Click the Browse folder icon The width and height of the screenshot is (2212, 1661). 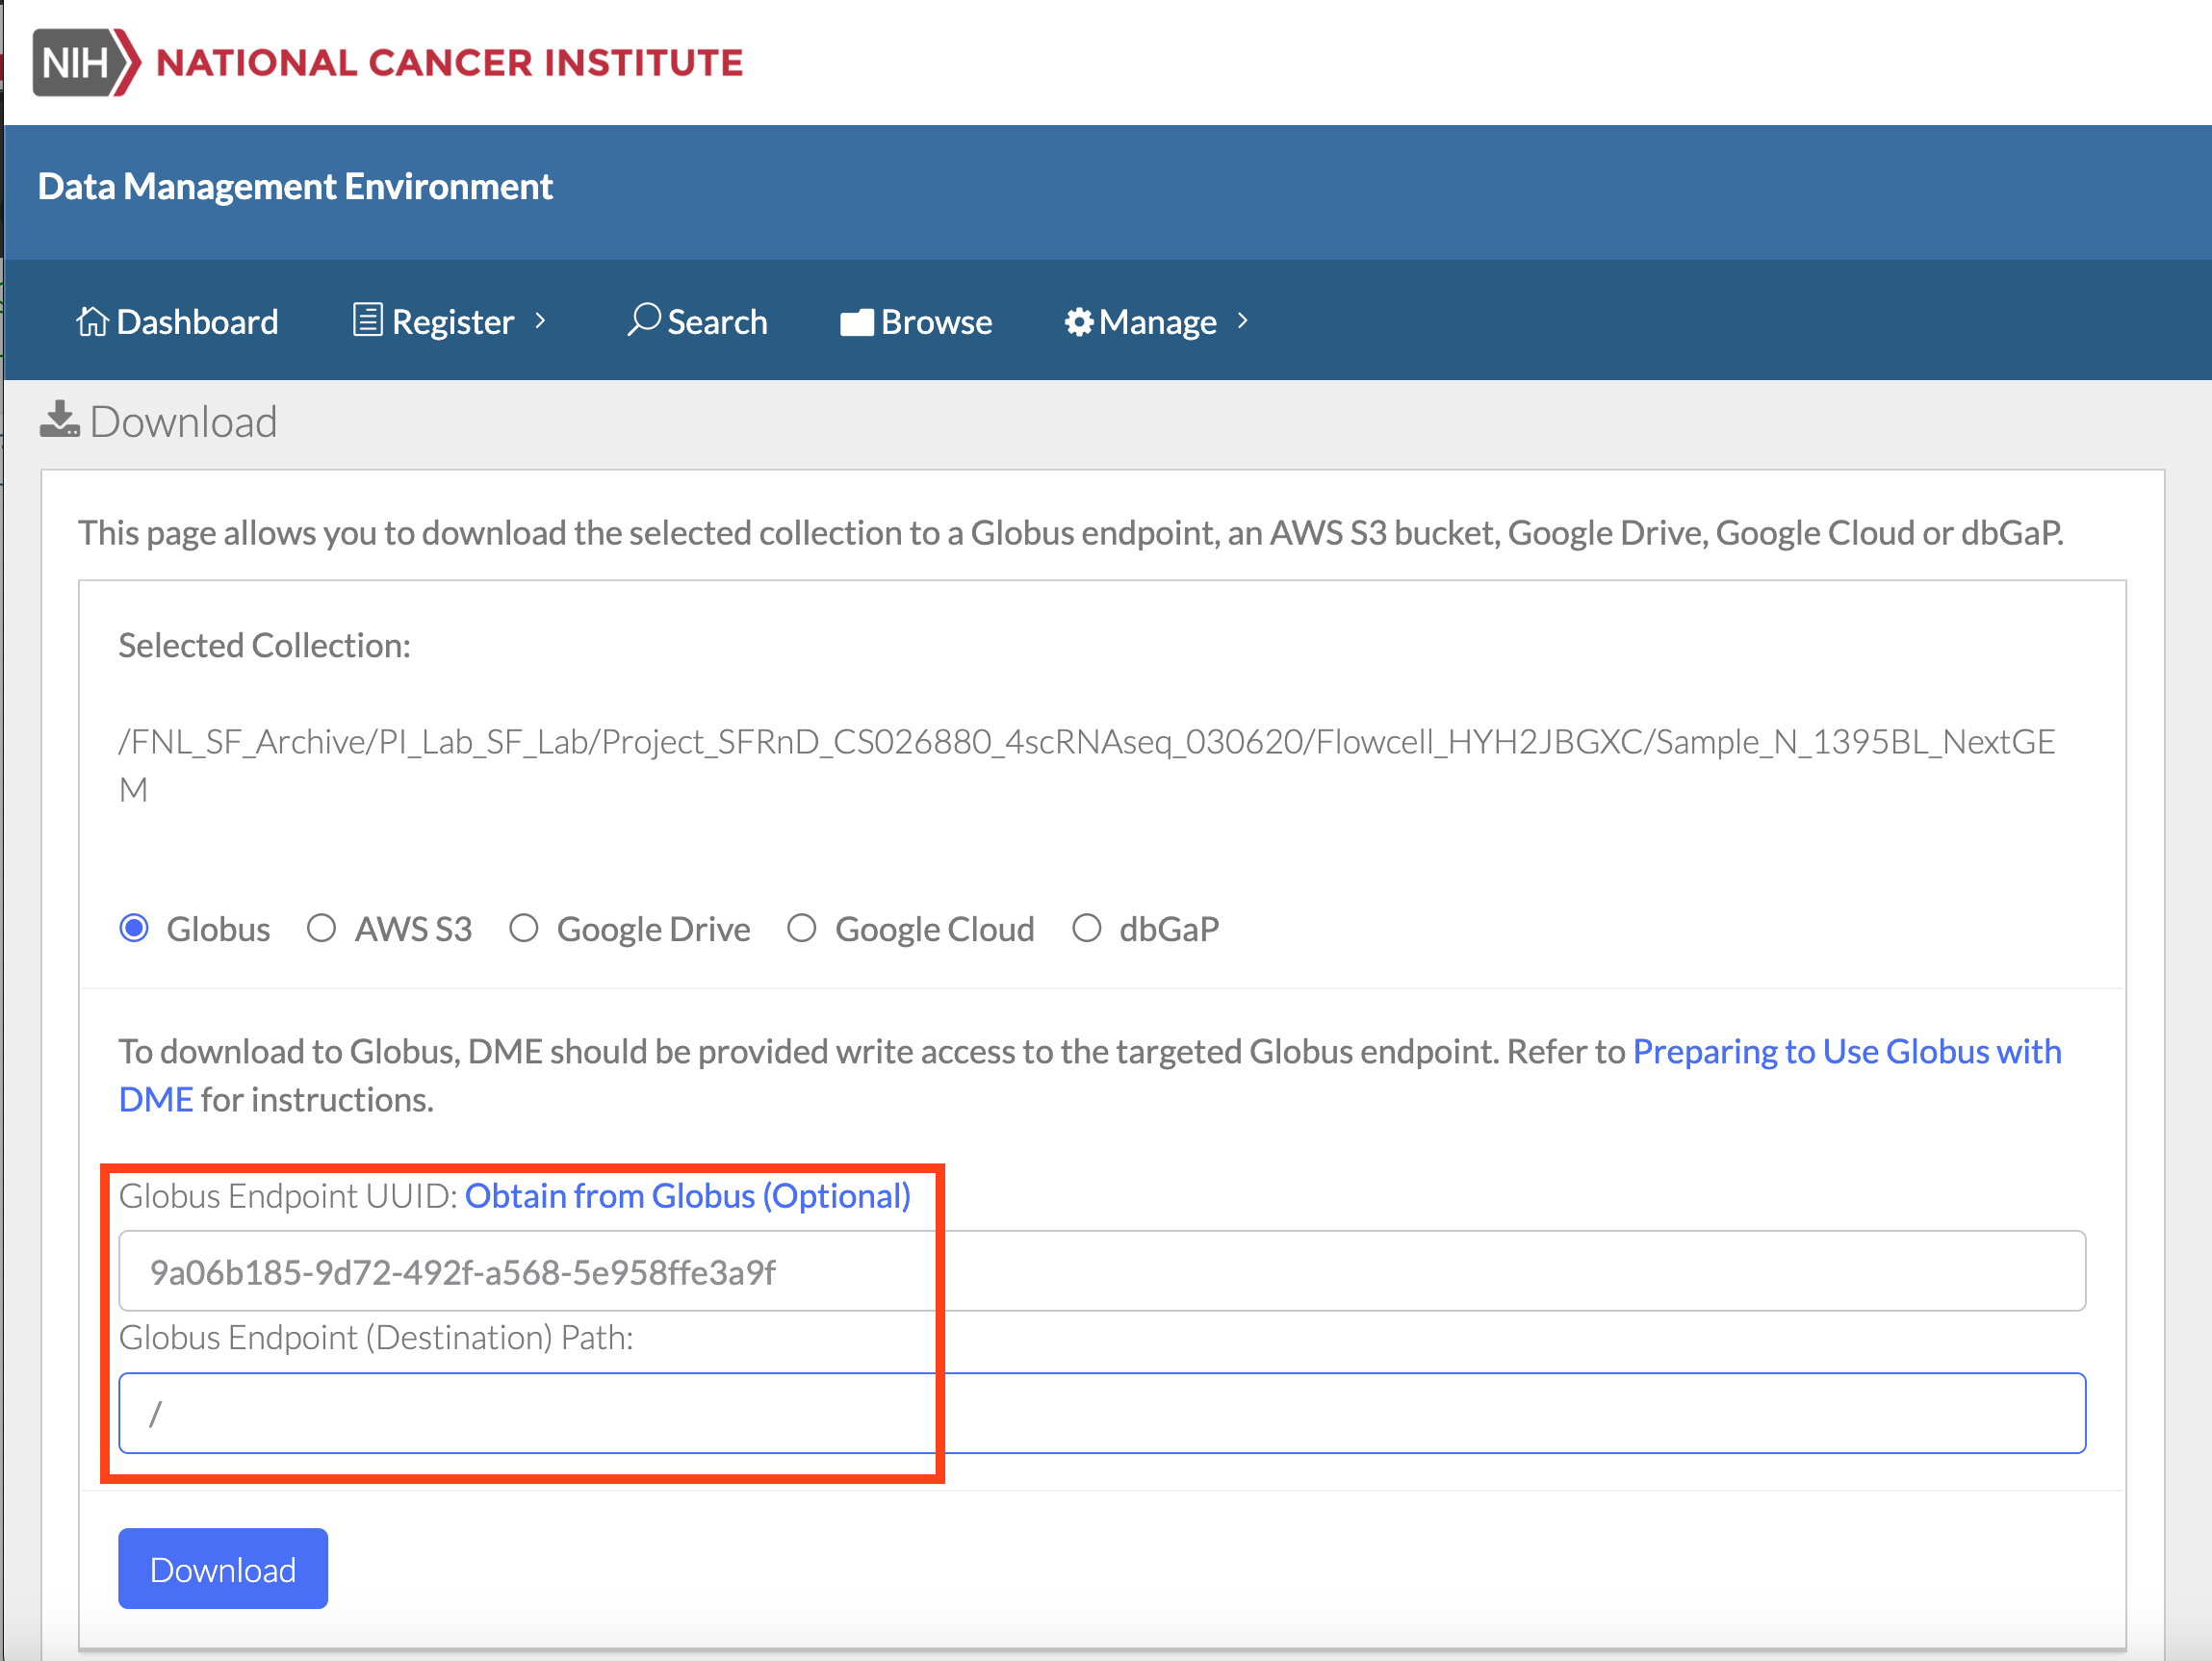tap(857, 322)
